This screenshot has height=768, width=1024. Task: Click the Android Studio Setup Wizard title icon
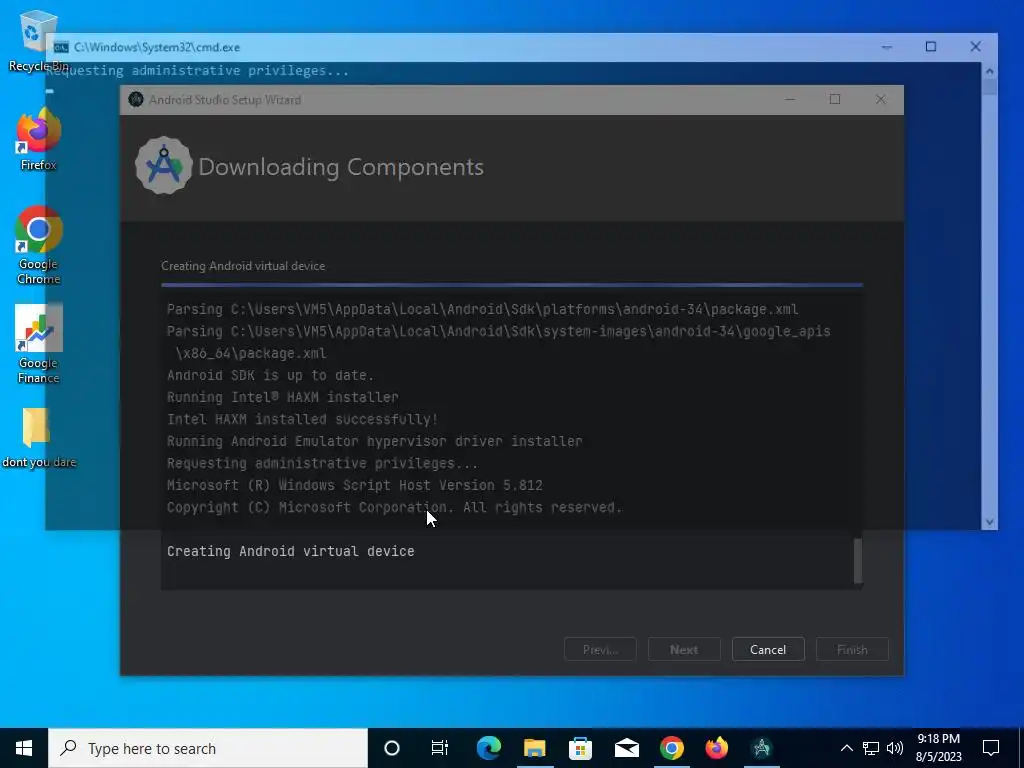tap(136, 99)
